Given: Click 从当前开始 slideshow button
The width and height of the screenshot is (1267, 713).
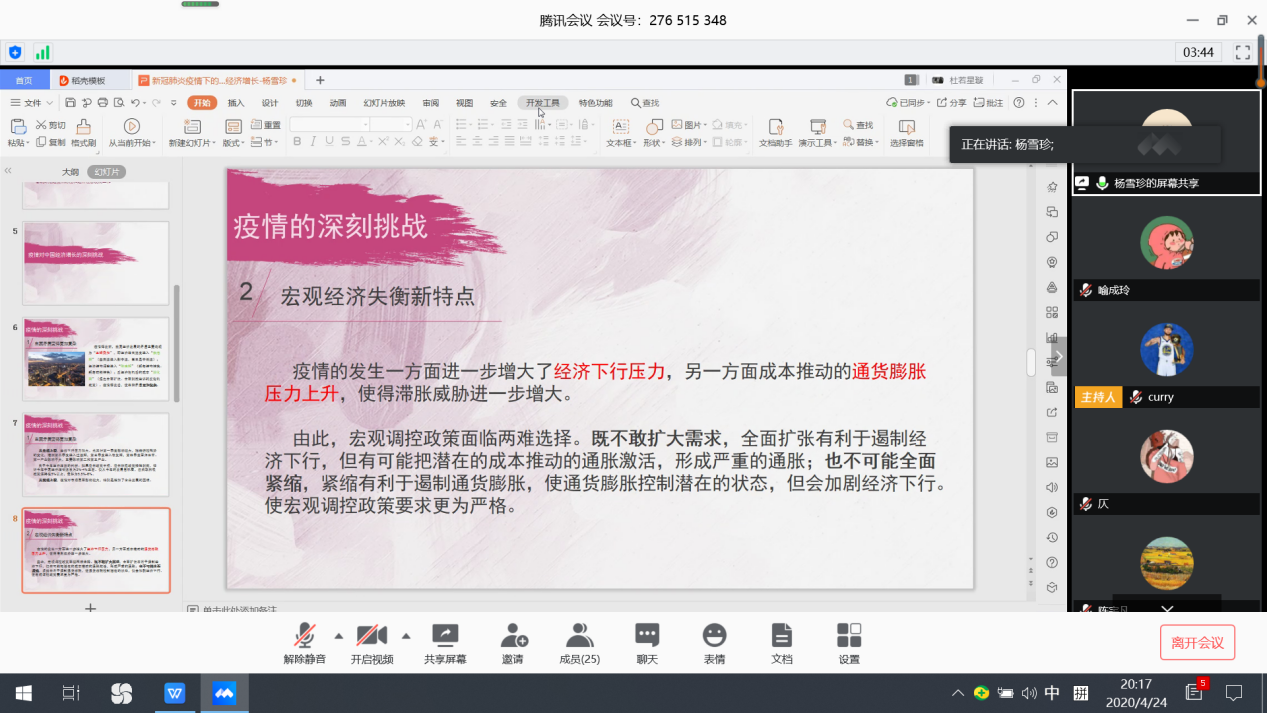Looking at the screenshot, I should (132, 133).
